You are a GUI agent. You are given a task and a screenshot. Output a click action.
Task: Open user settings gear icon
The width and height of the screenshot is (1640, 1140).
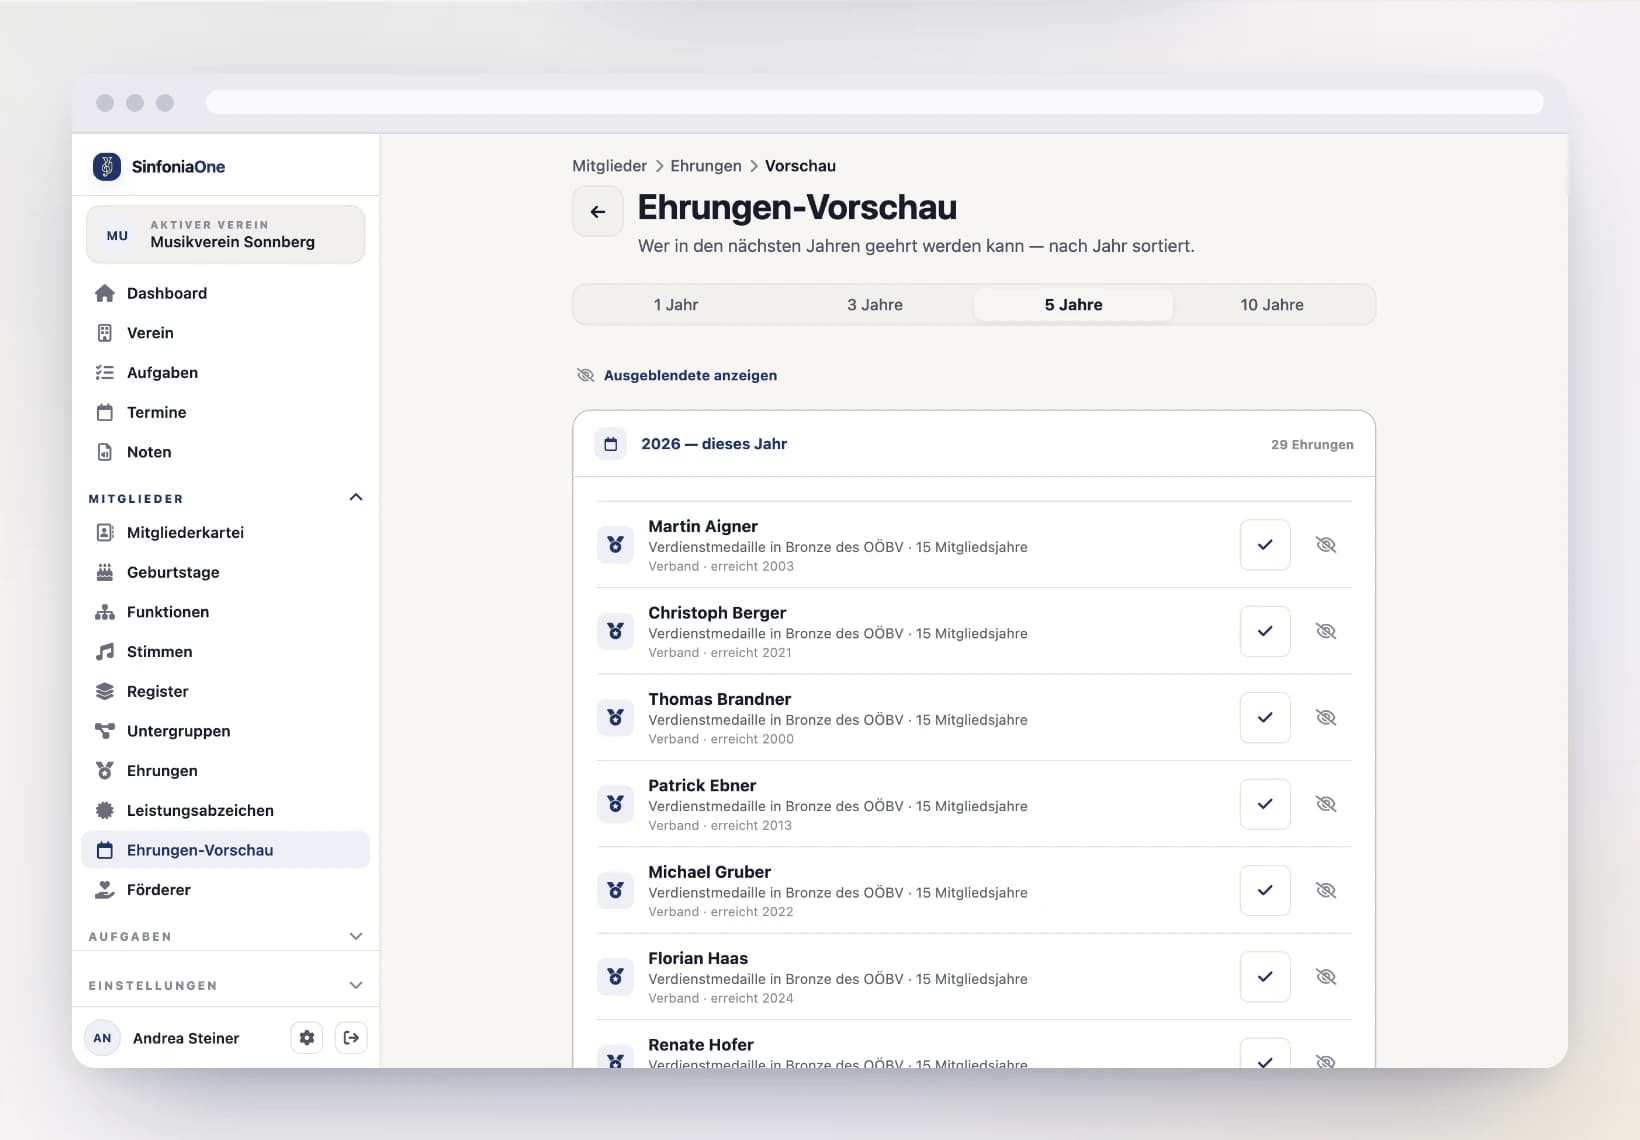point(307,1038)
